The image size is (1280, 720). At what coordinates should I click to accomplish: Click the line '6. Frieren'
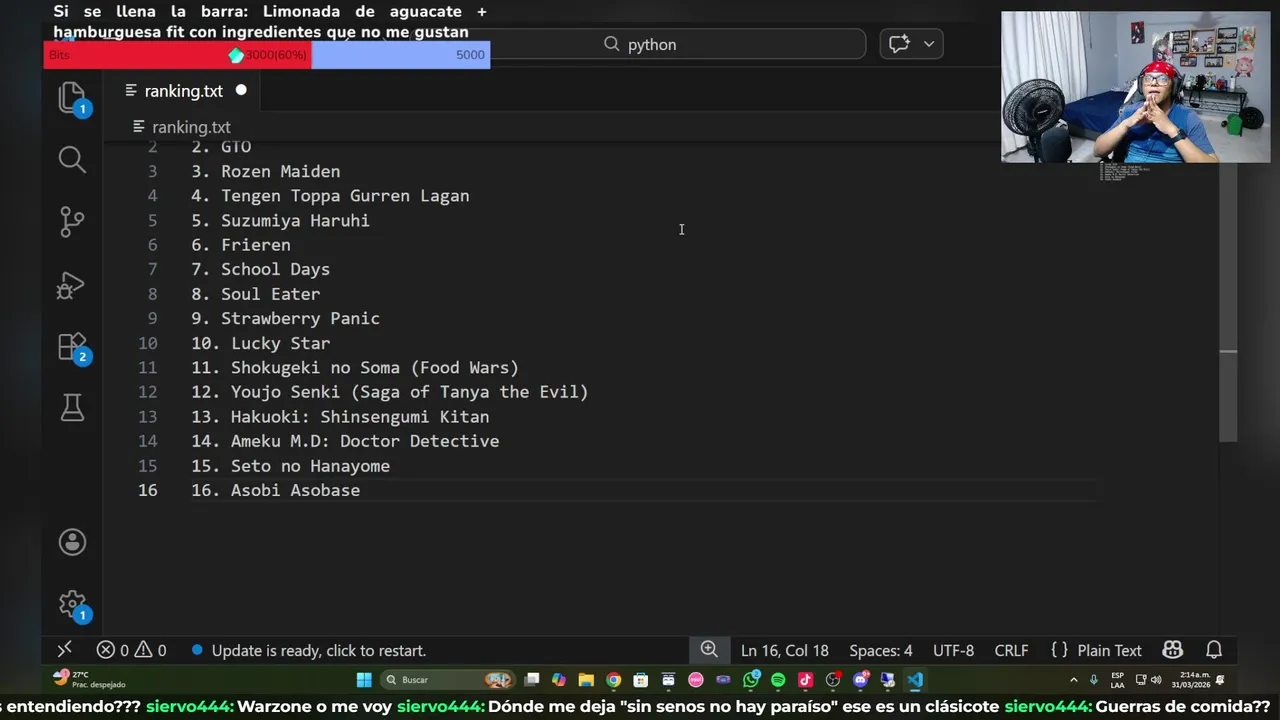(241, 245)
